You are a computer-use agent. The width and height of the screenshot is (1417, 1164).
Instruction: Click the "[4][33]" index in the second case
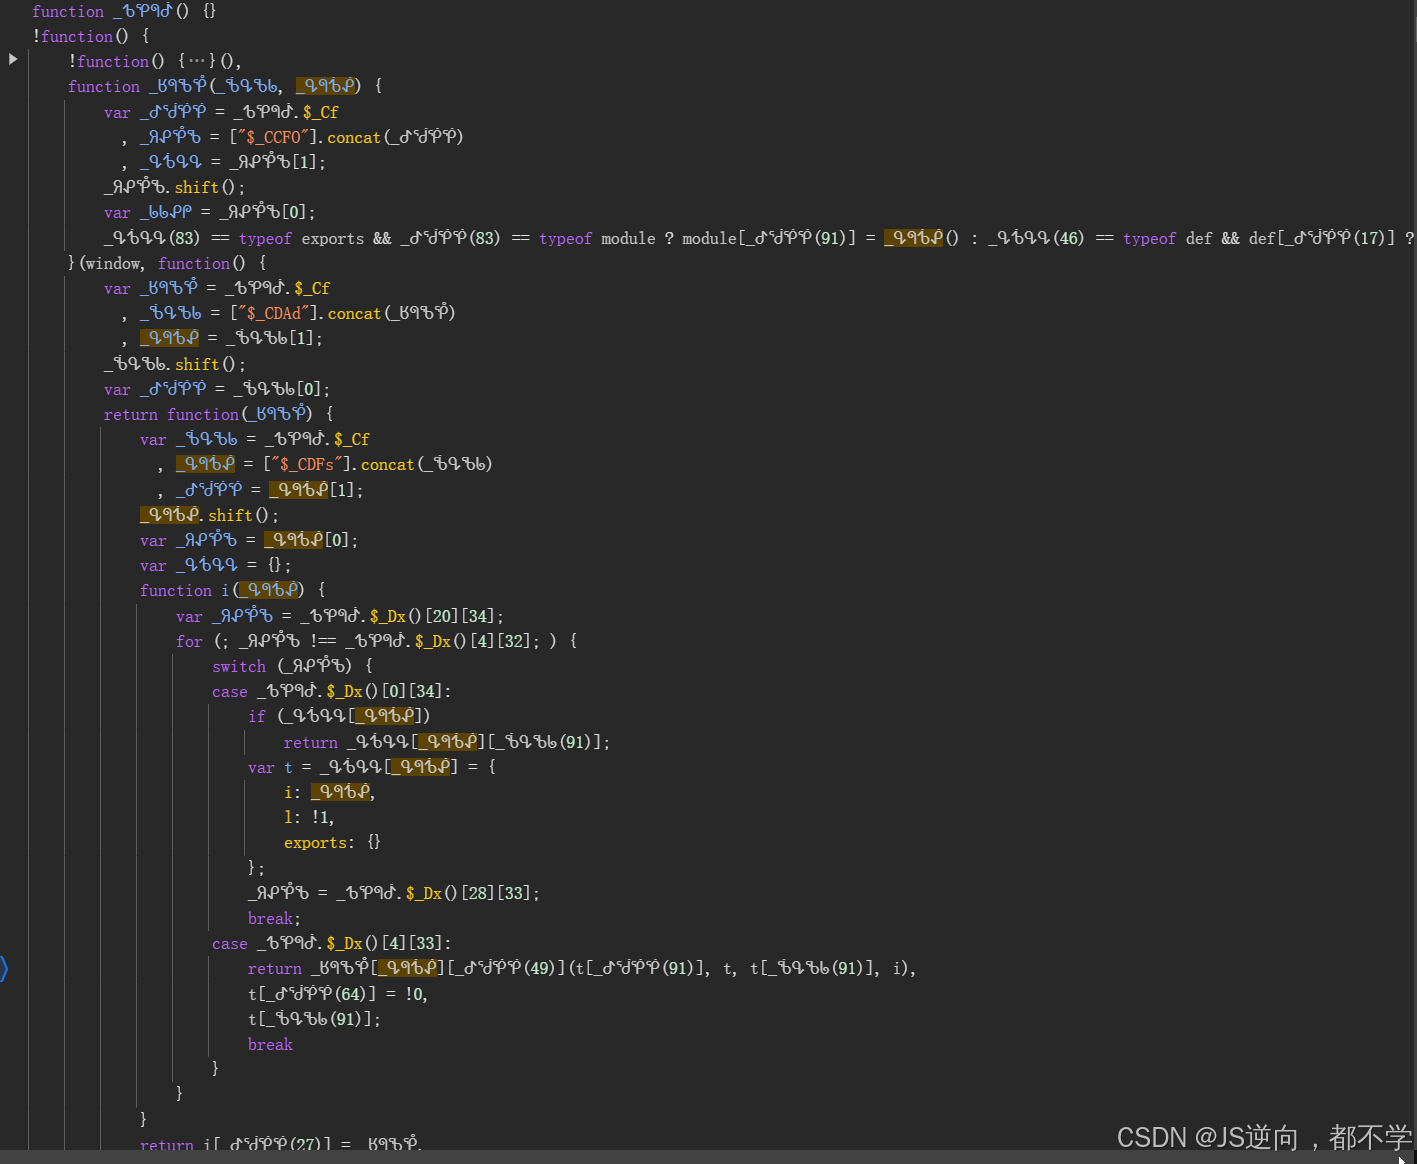tap(416, 943)
